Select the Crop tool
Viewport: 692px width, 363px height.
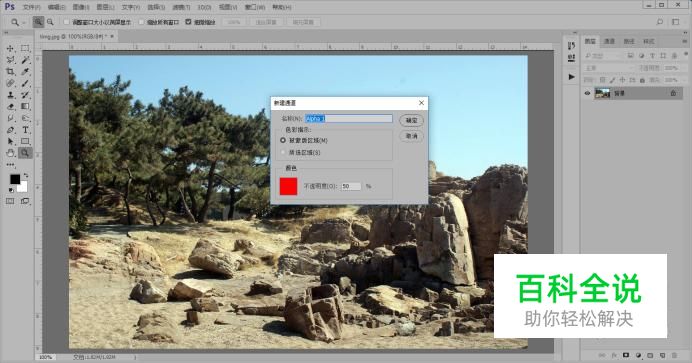[11, 71]
